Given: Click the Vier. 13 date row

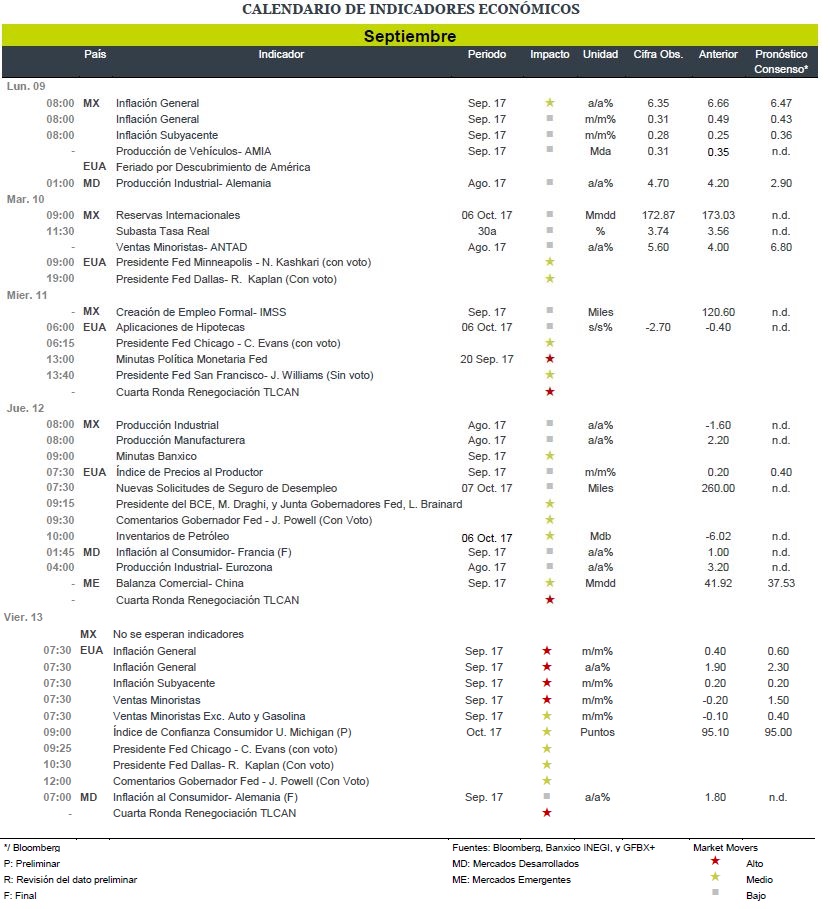Looking at the screenshot, I should (x=23, y=617).
